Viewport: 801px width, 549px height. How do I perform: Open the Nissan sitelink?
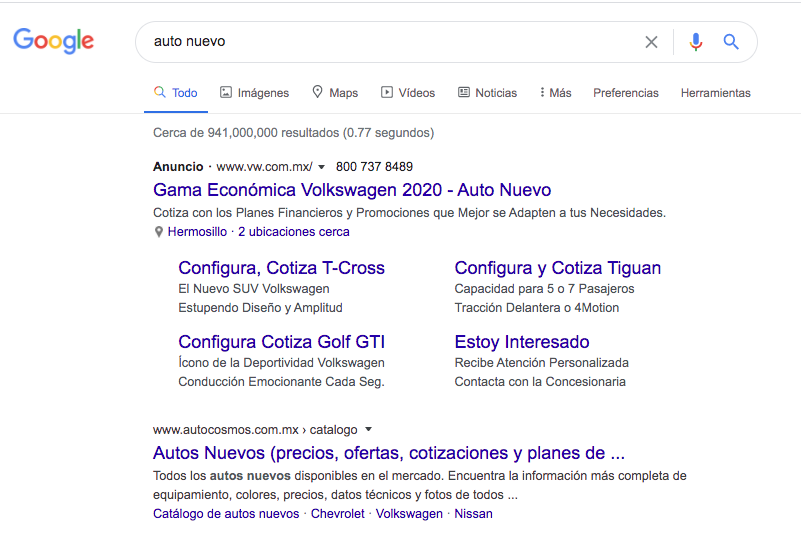tap(474, 514)
